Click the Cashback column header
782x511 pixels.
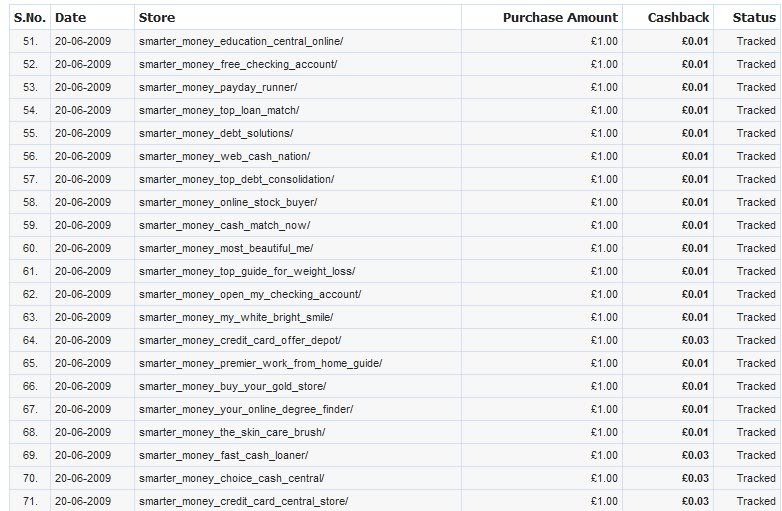coord(678,18)
